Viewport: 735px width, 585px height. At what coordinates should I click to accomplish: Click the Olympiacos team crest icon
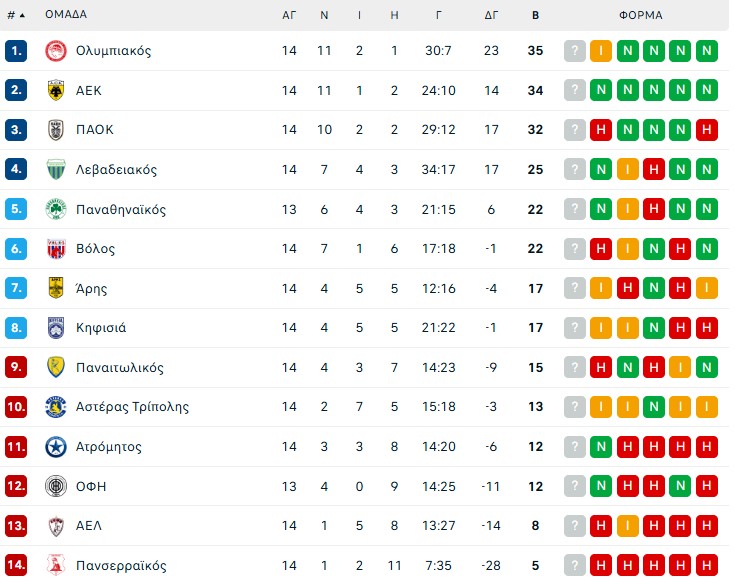coord(55,51)
